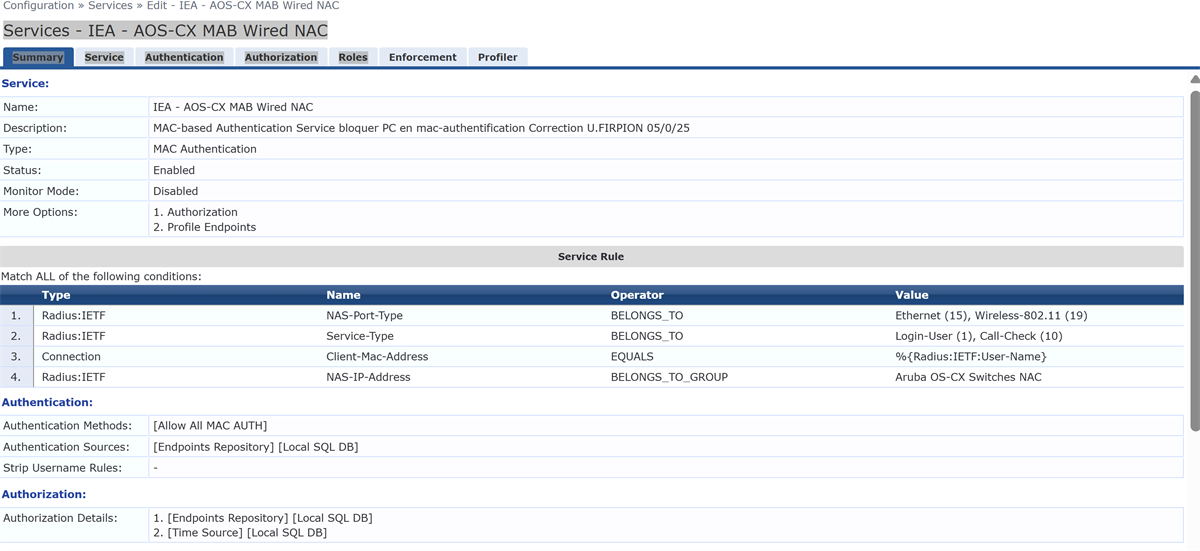This screenshot has height=551, width=1200.
Task: Select the NAS-Port-Type rule row
Action: tap(592, 315)
